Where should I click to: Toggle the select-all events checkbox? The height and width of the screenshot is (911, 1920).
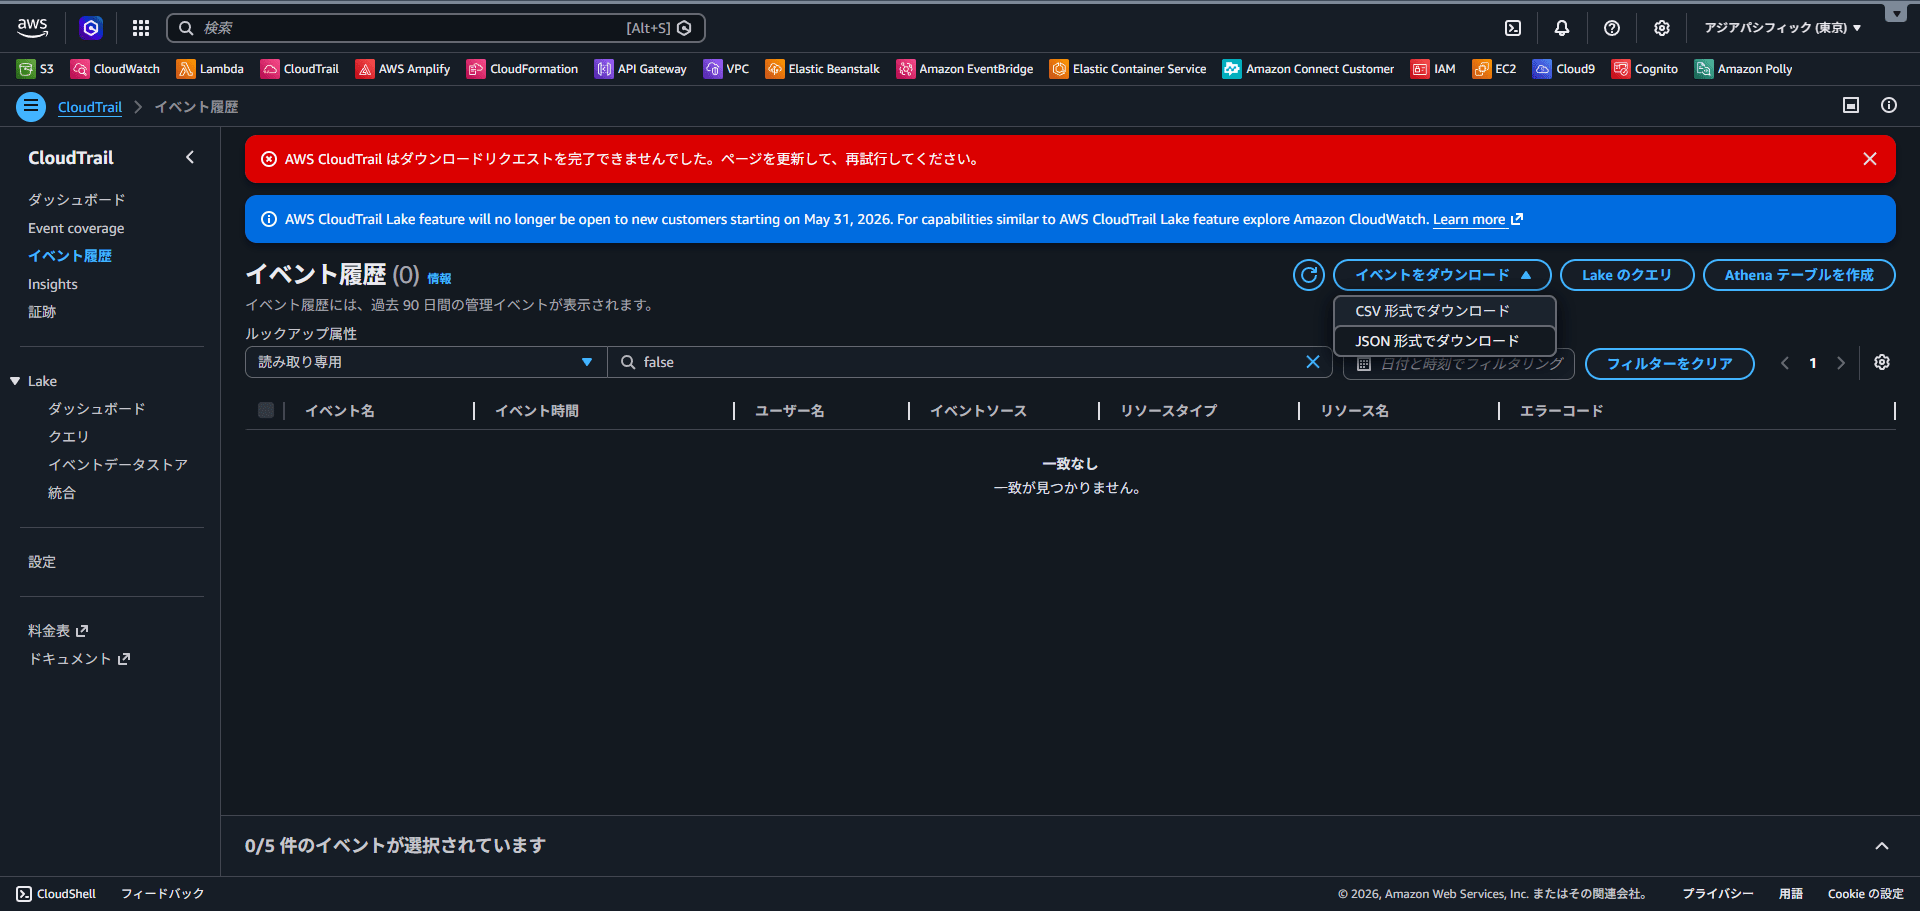point(266,410)
